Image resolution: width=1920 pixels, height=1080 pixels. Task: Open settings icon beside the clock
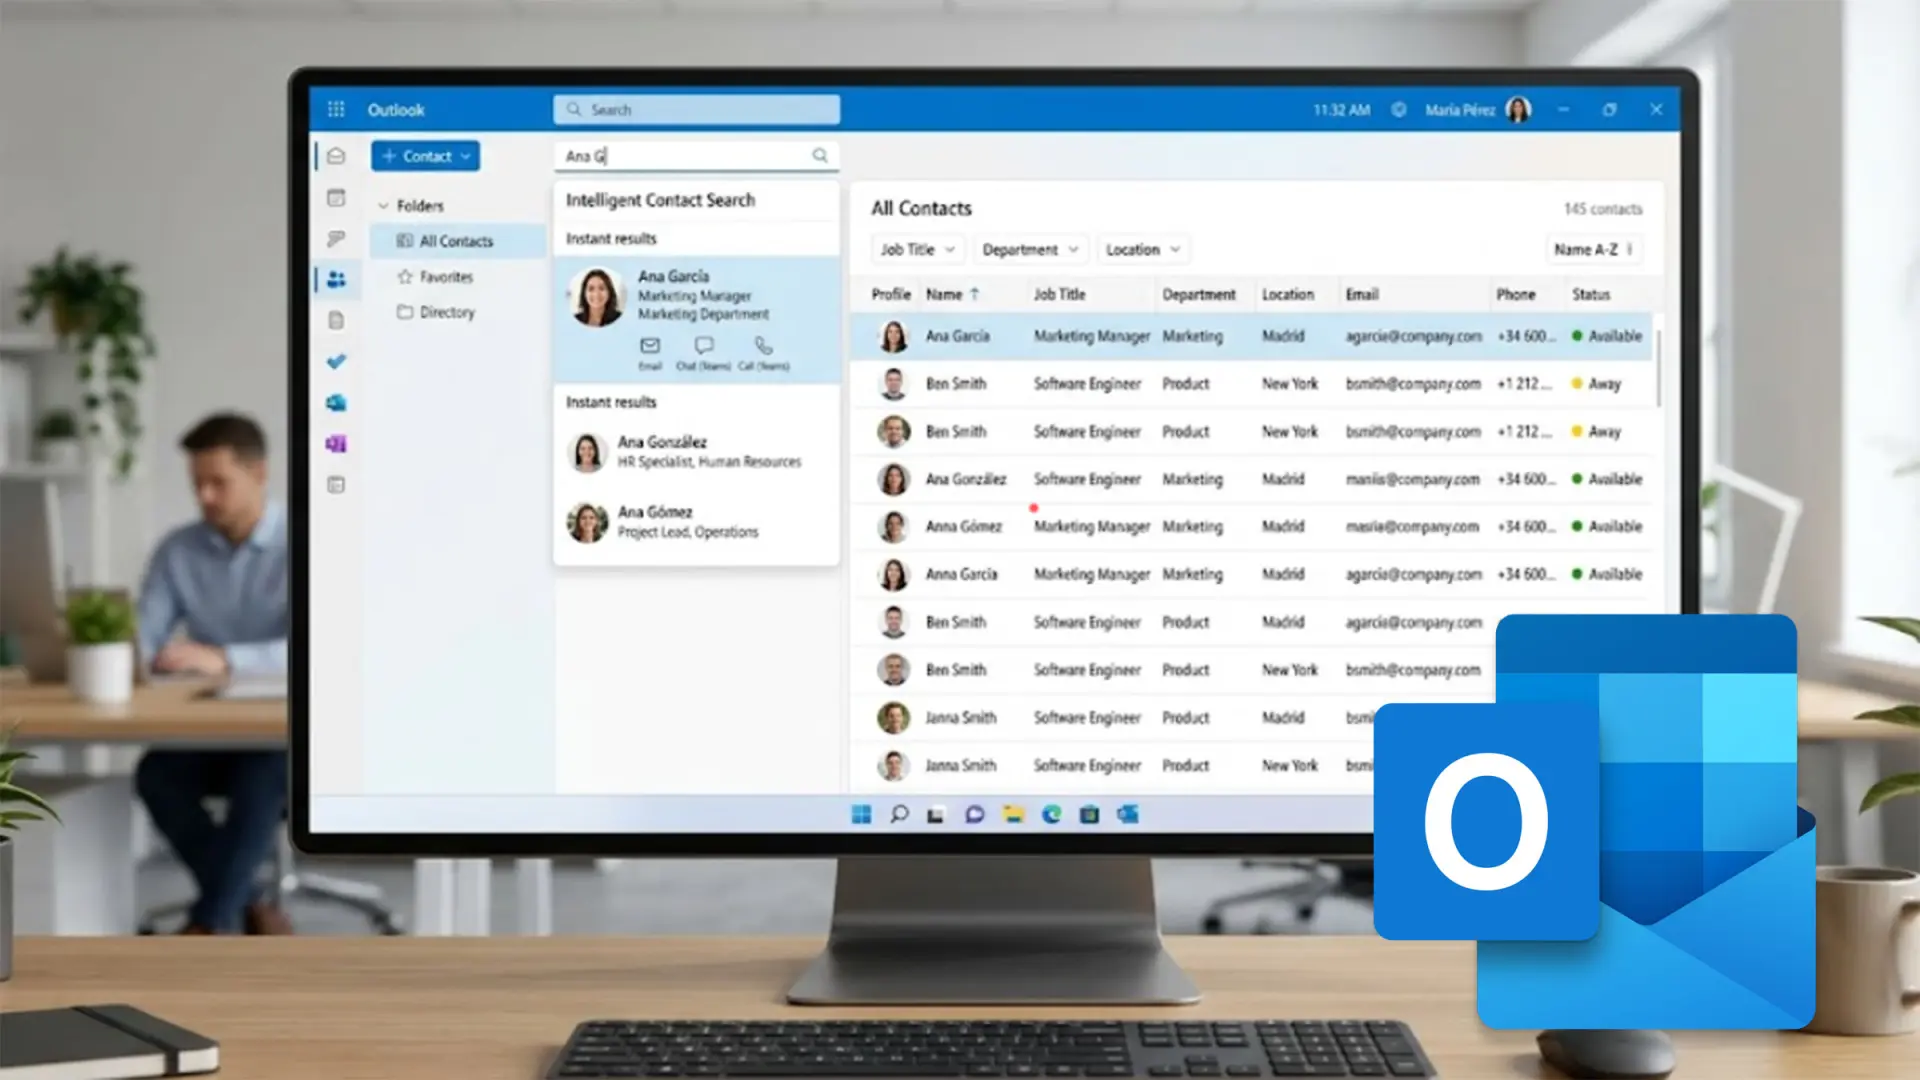(1399, 109)
